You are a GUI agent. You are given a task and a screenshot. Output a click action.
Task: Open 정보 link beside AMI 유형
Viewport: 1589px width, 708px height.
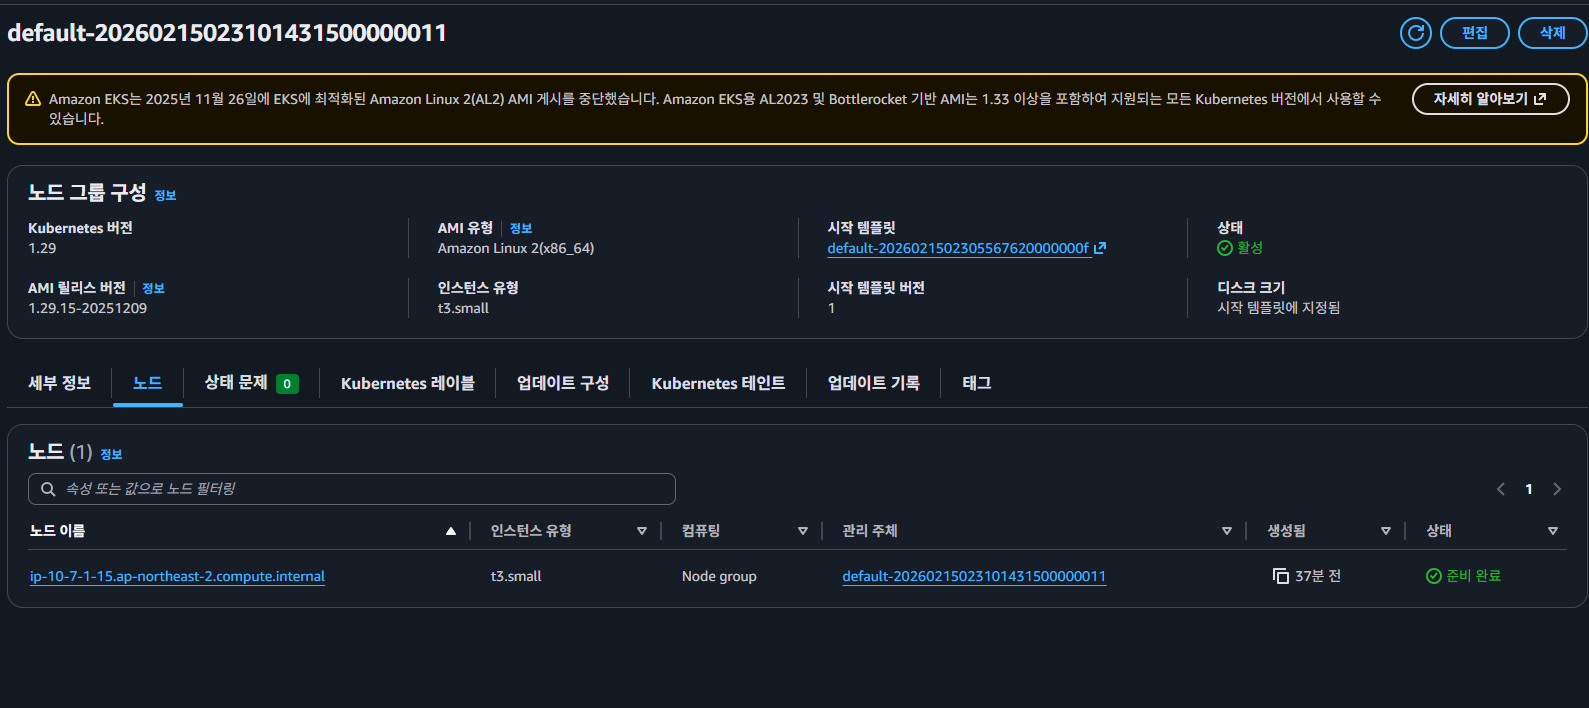click(x=521, y=228)
